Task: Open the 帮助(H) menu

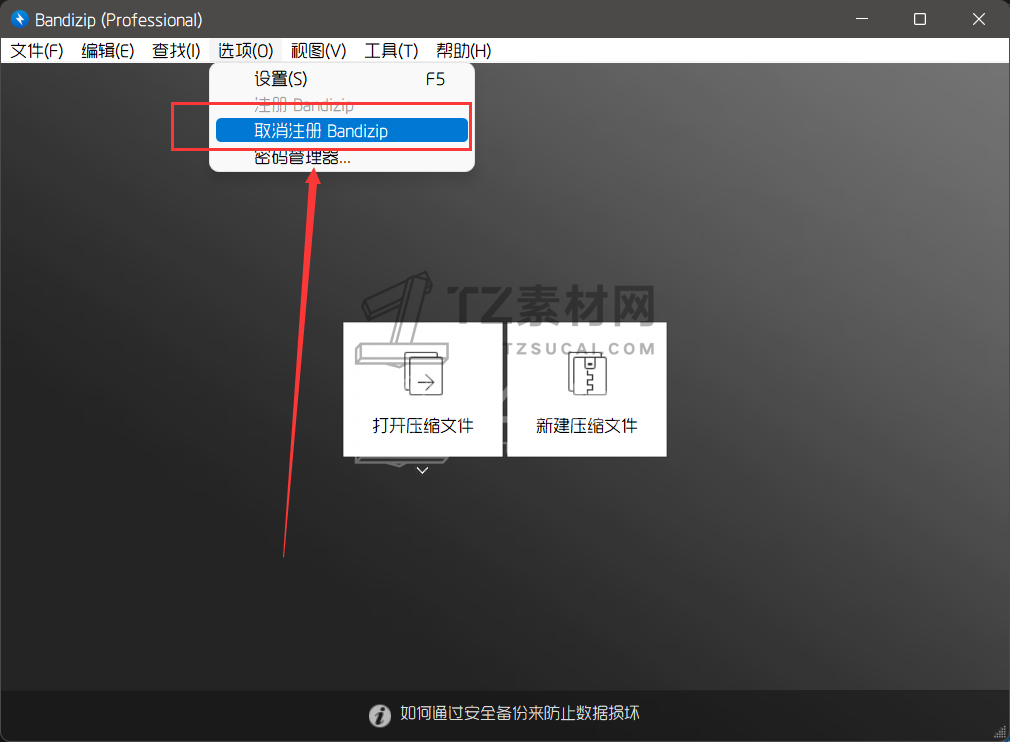Action: (463, 50)
